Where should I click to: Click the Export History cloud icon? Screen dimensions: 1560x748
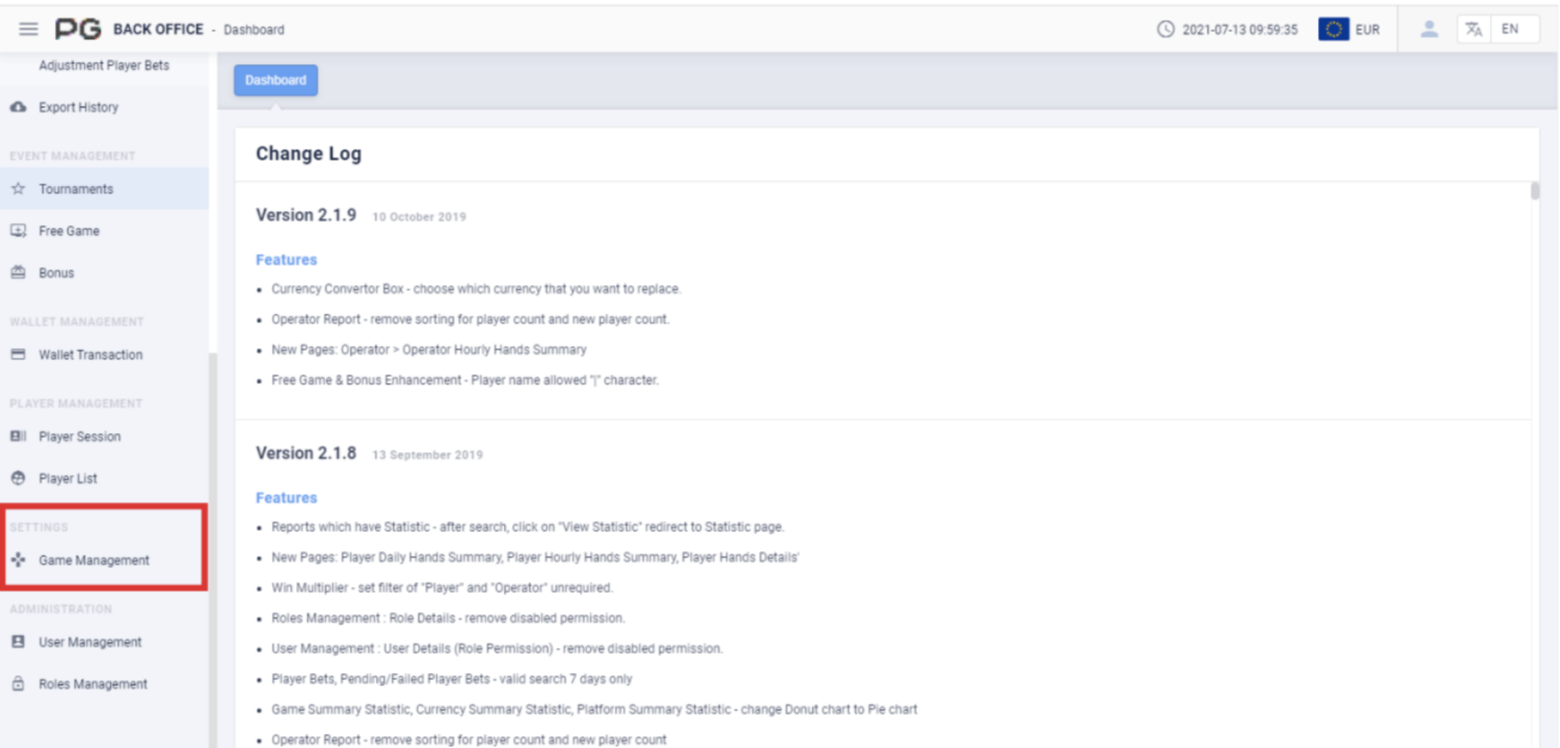coord(18,107)
